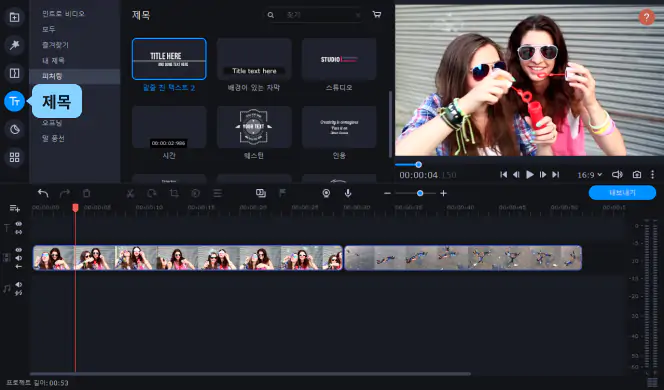Step forward one frame
The height and width of the screenshot is (390, 664).
point(542,174)
